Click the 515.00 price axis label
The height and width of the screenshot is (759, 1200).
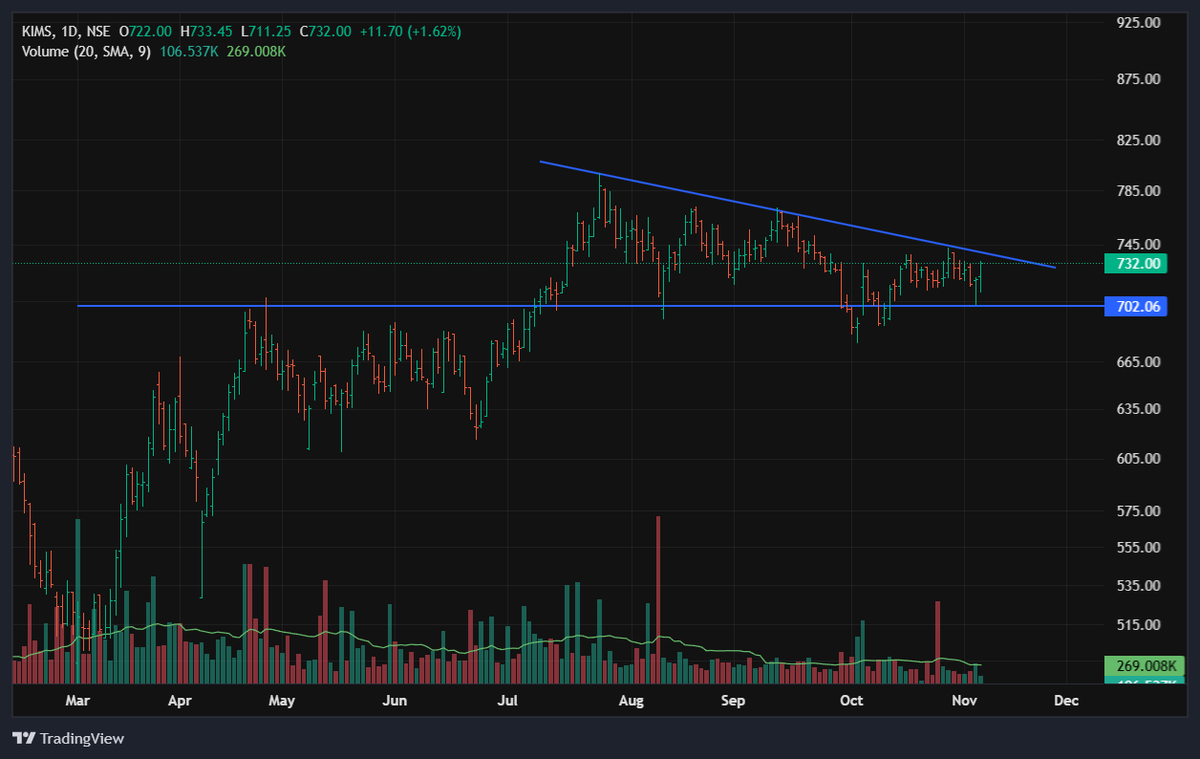point(1137,625)
